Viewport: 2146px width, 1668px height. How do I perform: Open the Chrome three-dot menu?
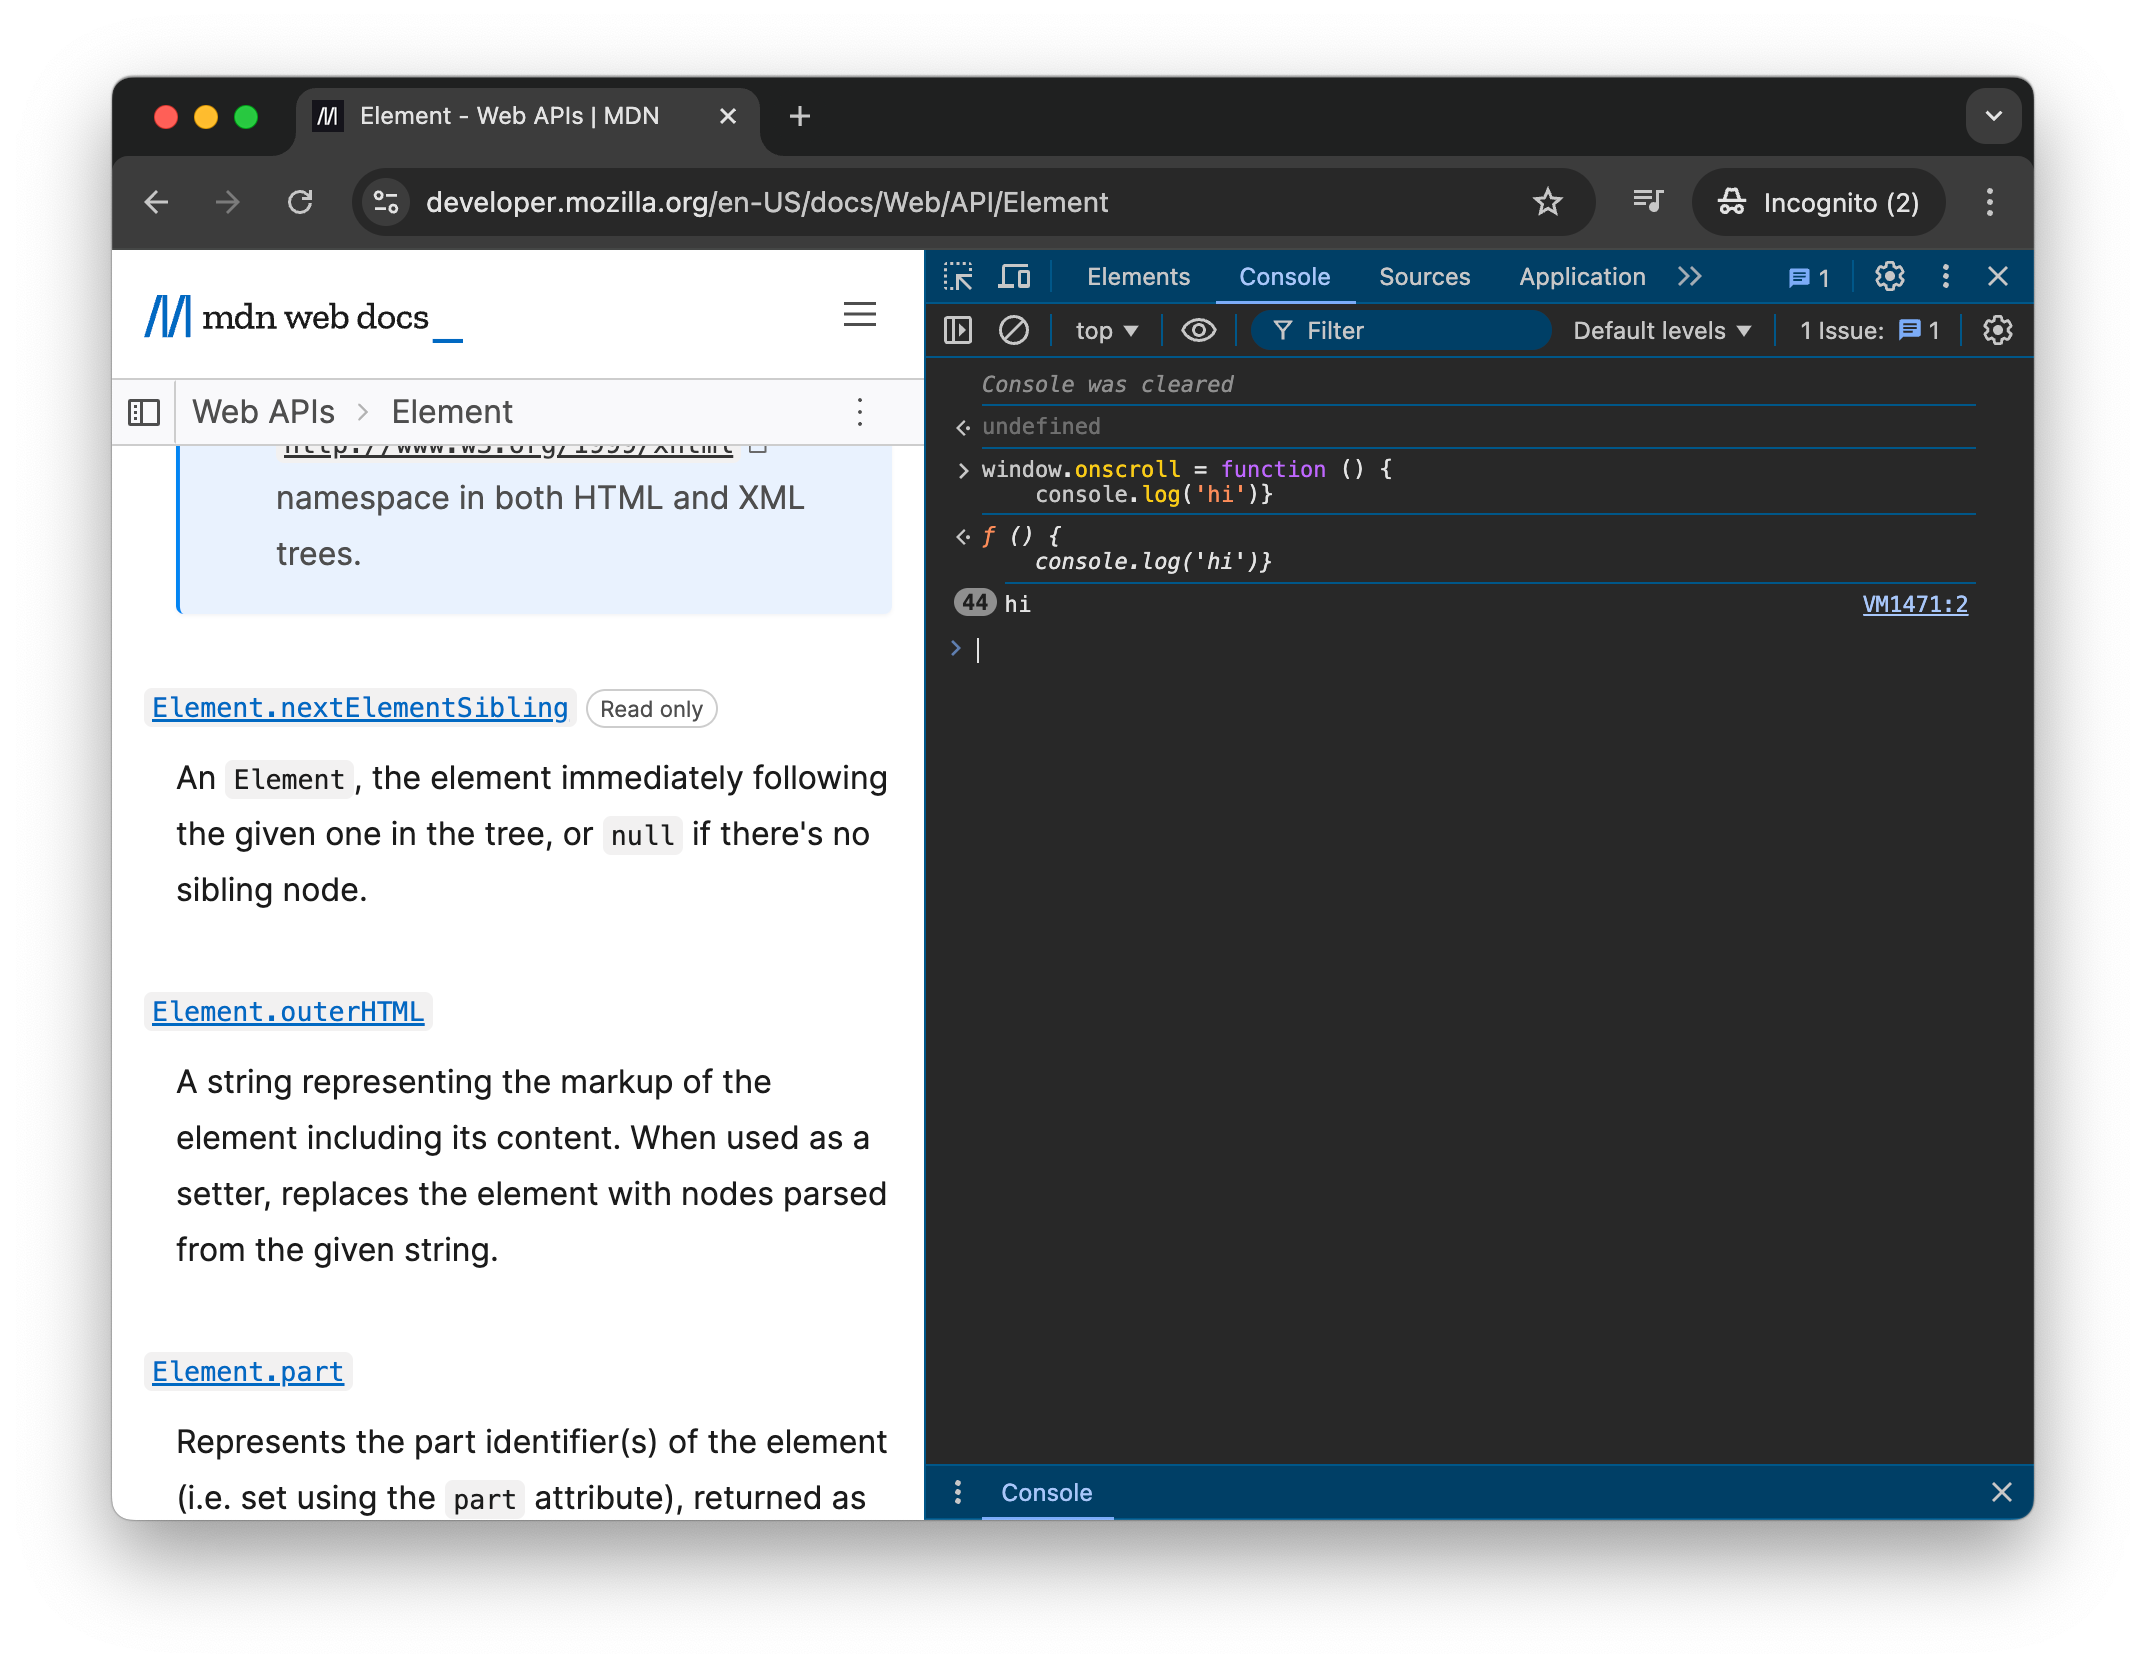point(1990,203)
